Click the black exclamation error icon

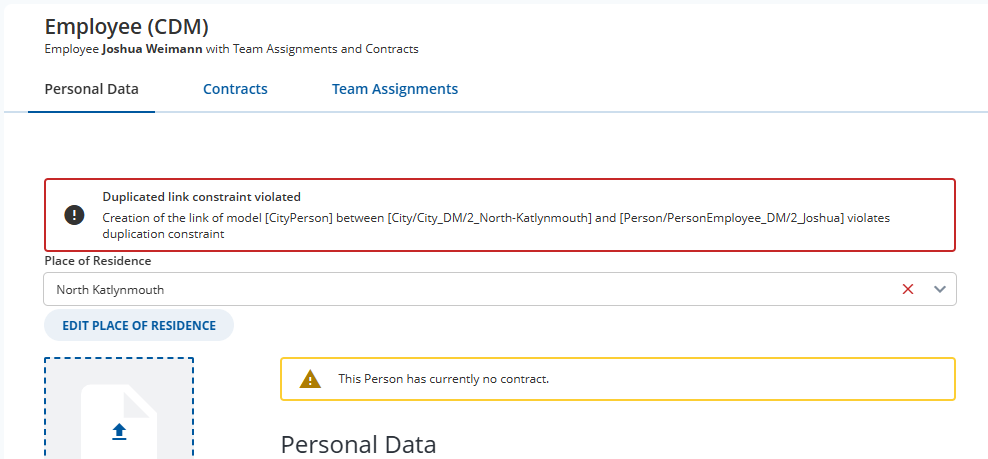[74, 215]
